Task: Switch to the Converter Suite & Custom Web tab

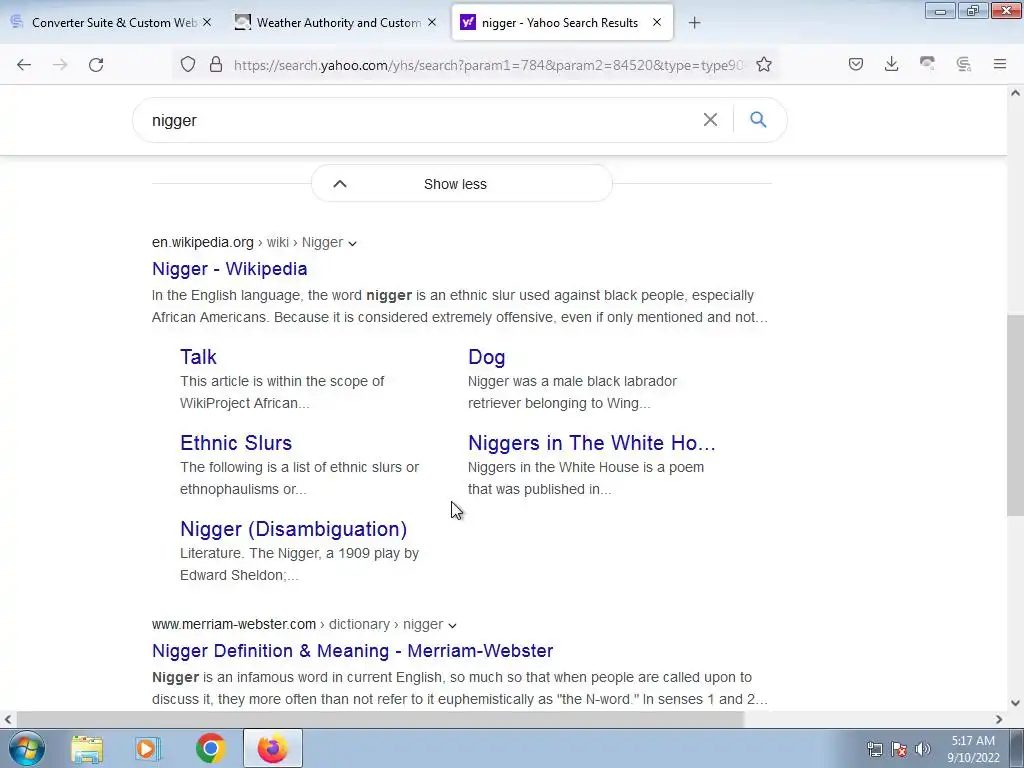Action: pyautogui.click(x=114, y=22)
